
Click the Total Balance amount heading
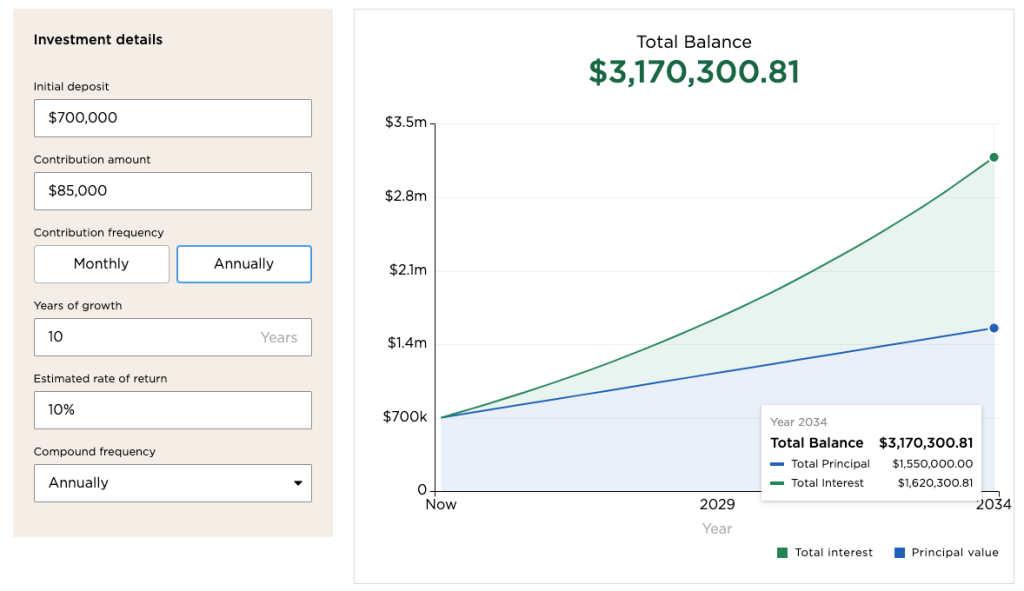point(694,72)
